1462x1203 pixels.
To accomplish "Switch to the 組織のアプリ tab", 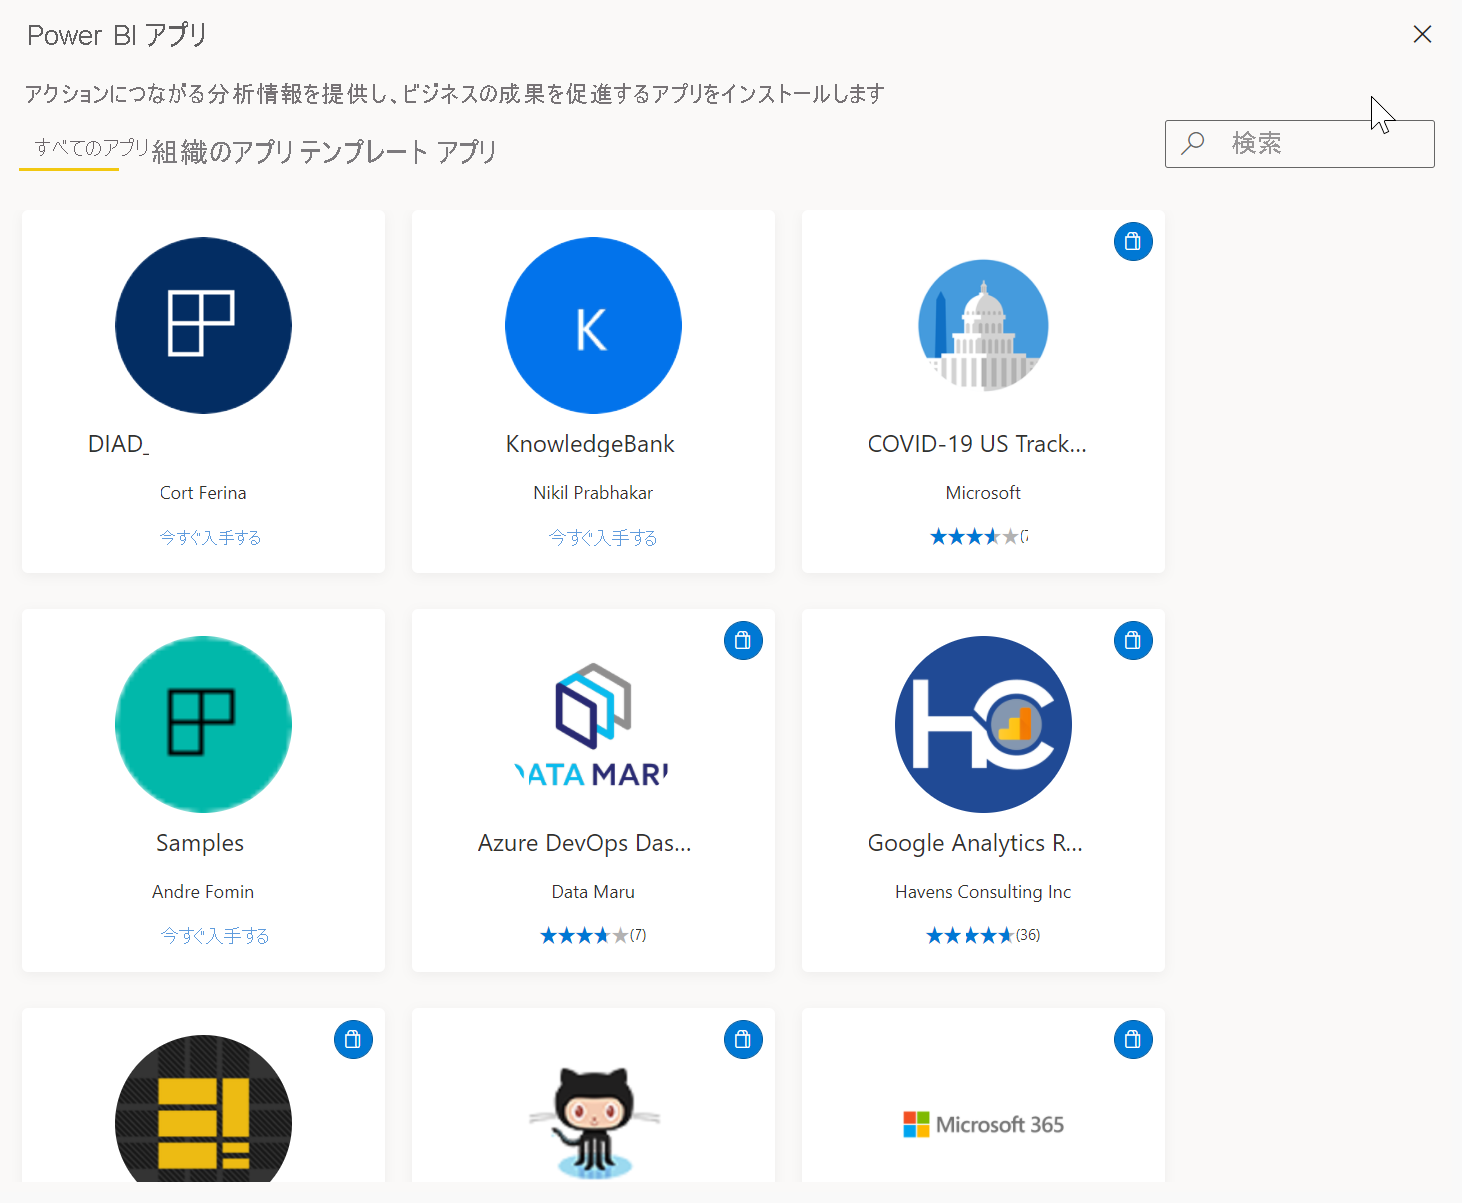I will click(222, 152).
